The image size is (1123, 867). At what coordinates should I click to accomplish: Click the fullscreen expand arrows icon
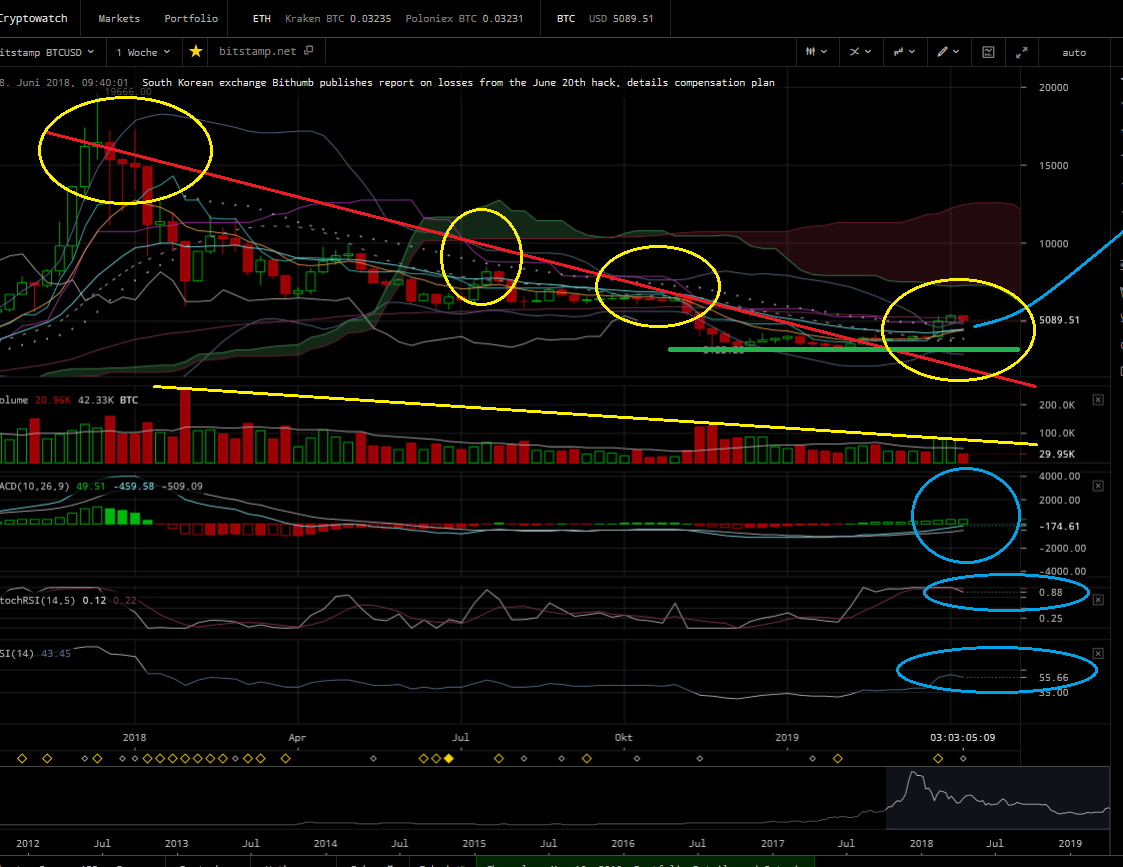coord(1021,52)
